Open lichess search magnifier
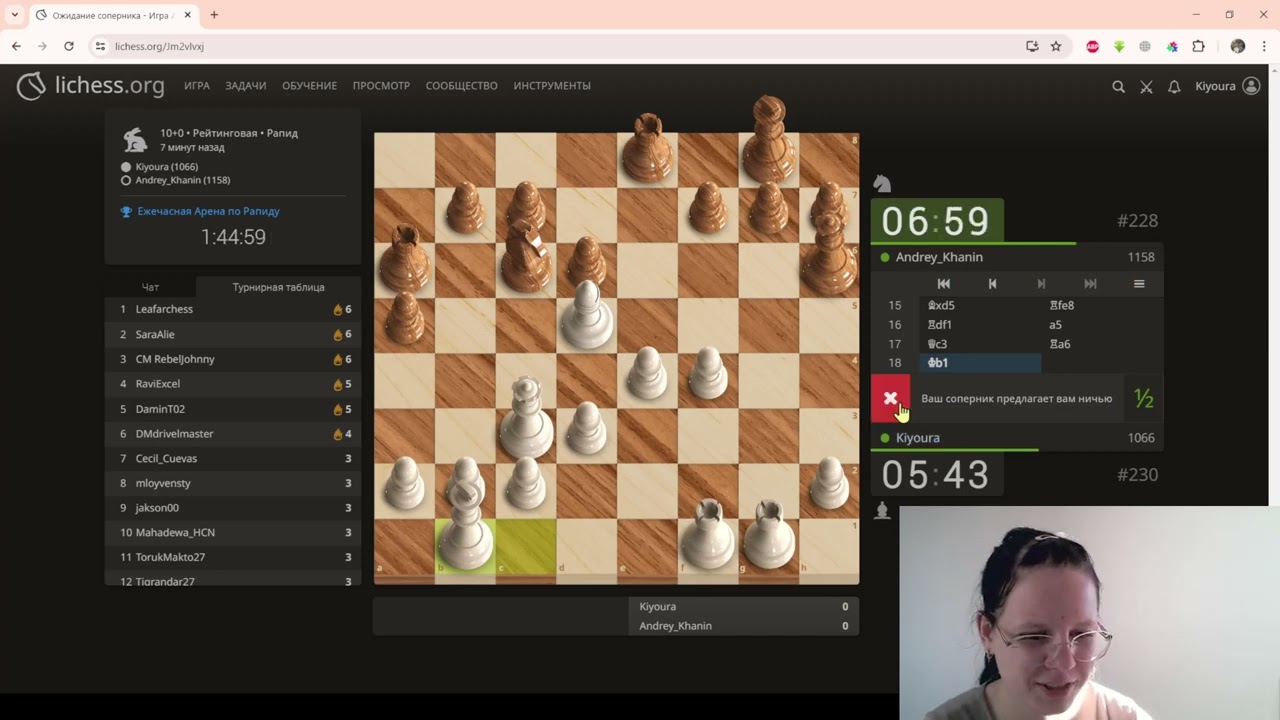Screen dimensions: 1280x720 tap(1118, 86)
